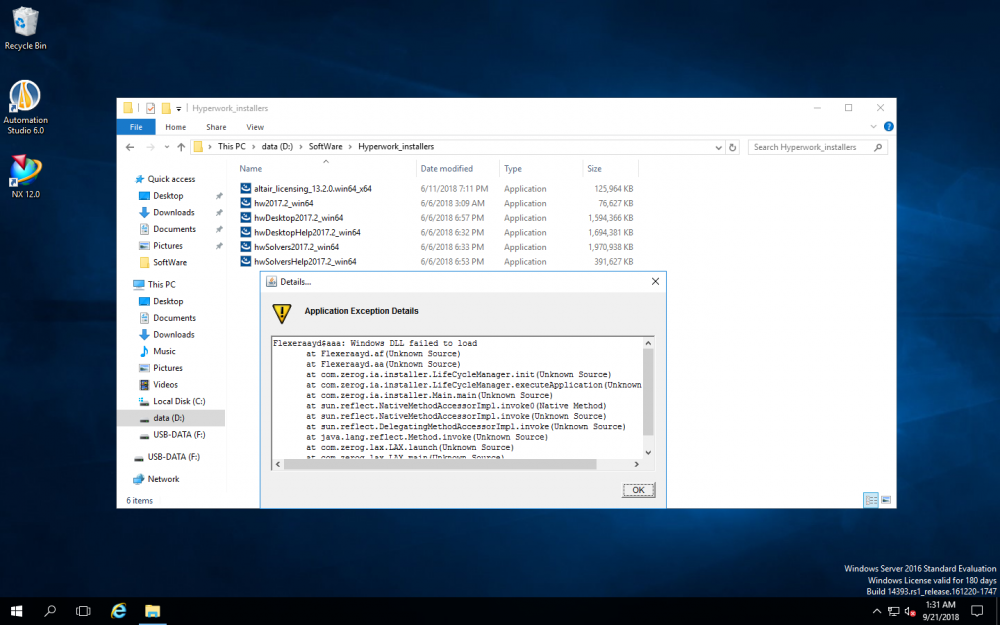1000x625 pixels.
Task: Open pinned Downloads under Quick access
Action: [173, 212]
